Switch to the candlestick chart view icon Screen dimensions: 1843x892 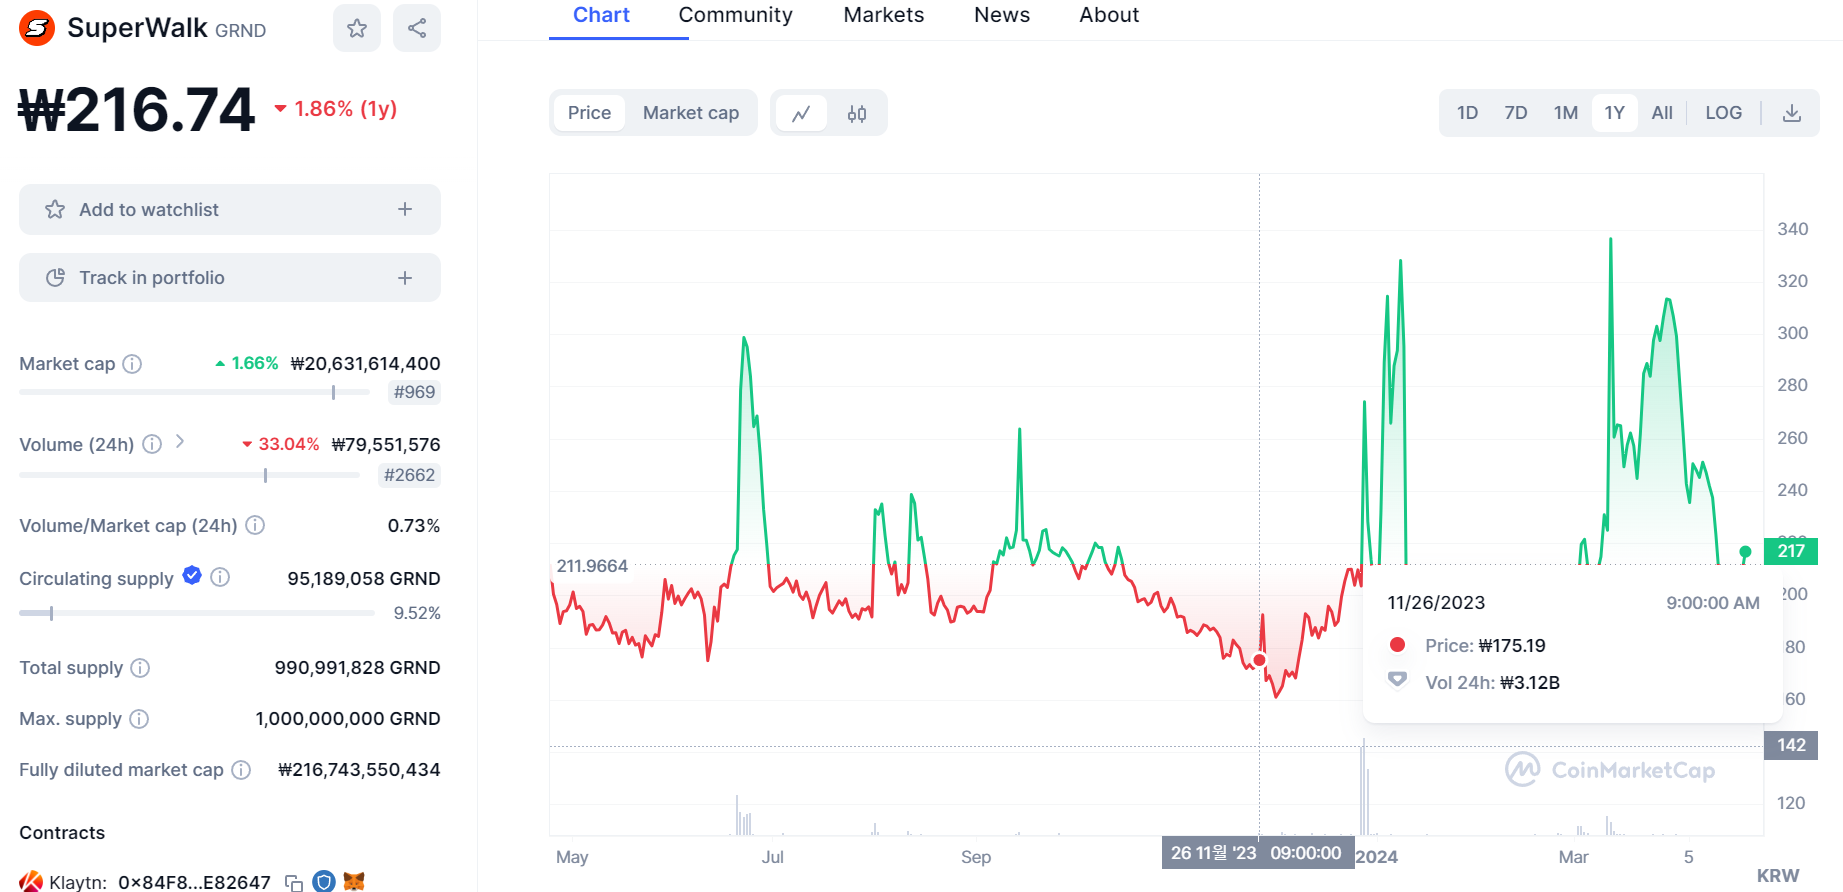click(x=857, y=113)
